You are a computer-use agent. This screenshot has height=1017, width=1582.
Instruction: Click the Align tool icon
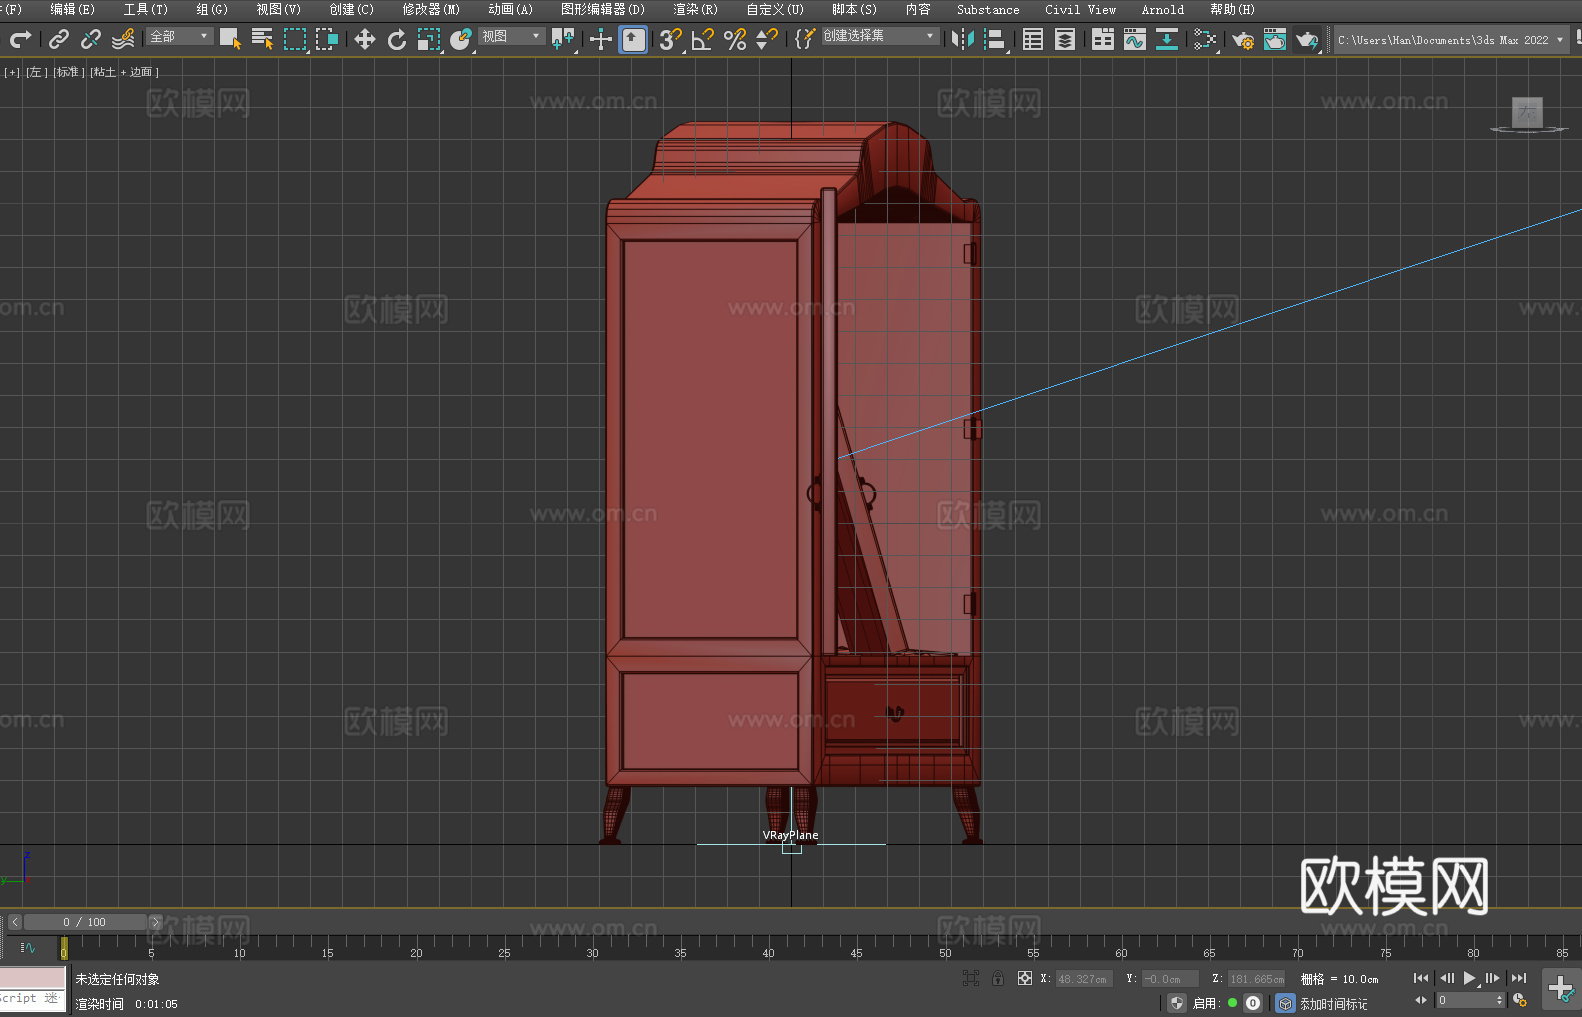(x=995, y=39)
